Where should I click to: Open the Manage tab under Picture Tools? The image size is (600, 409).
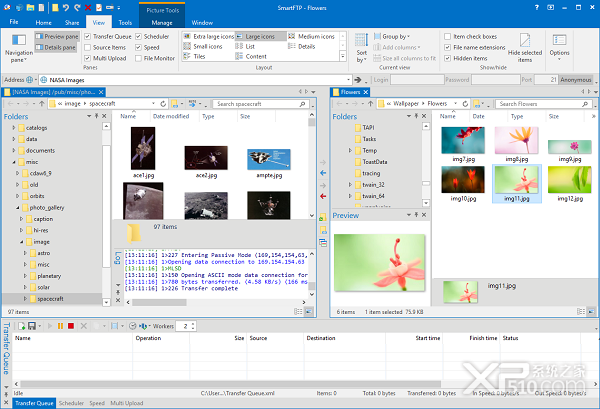click(162, 23)
